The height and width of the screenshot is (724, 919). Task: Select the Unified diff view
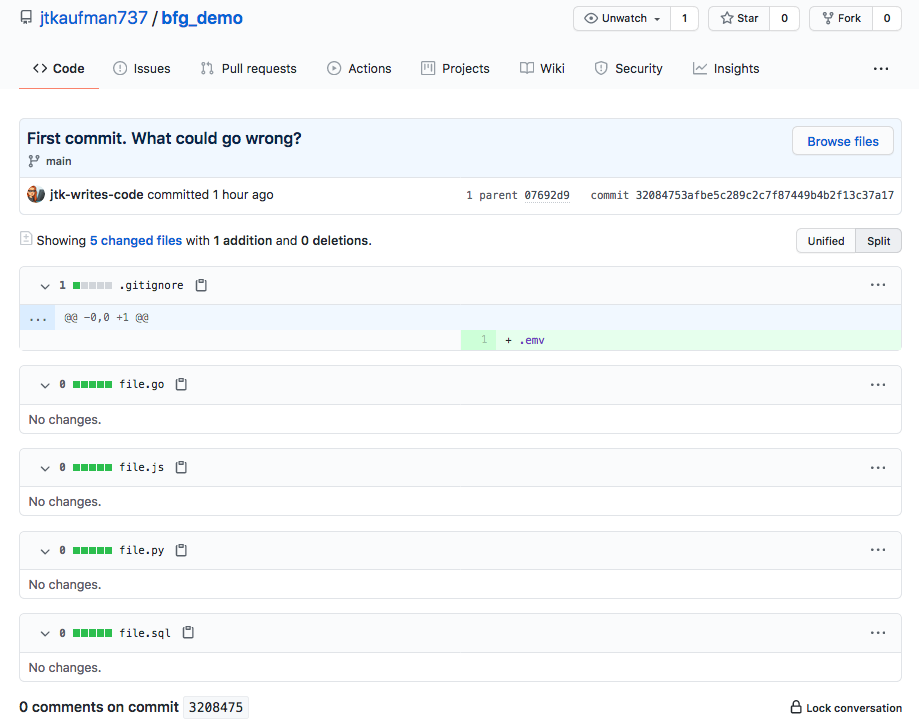point(825,240)
